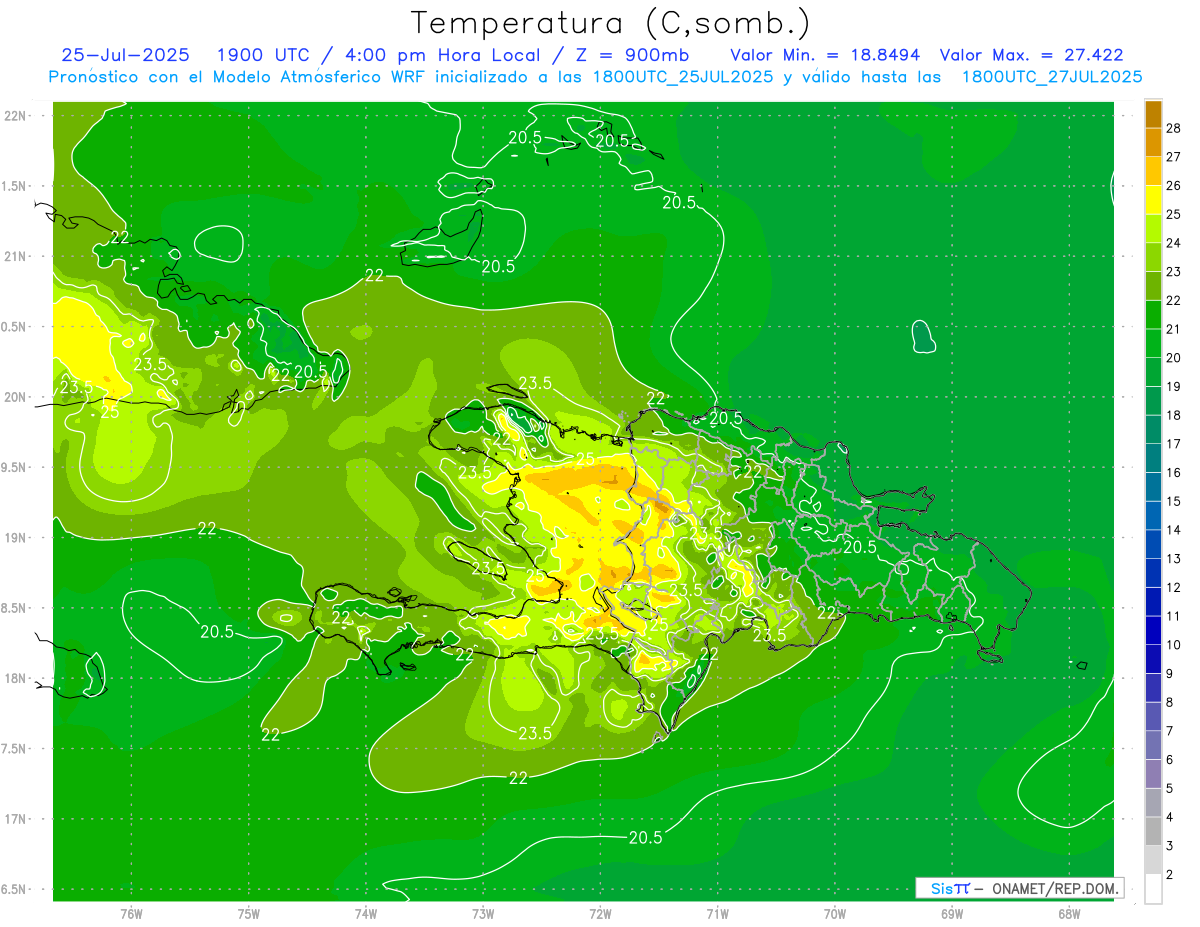Image resolution: width=1200 pixels, height=927 pixels.
Task: Click the 'ONAMET/REP.DOM.' credit label
Action: (x=1056, y=888)
